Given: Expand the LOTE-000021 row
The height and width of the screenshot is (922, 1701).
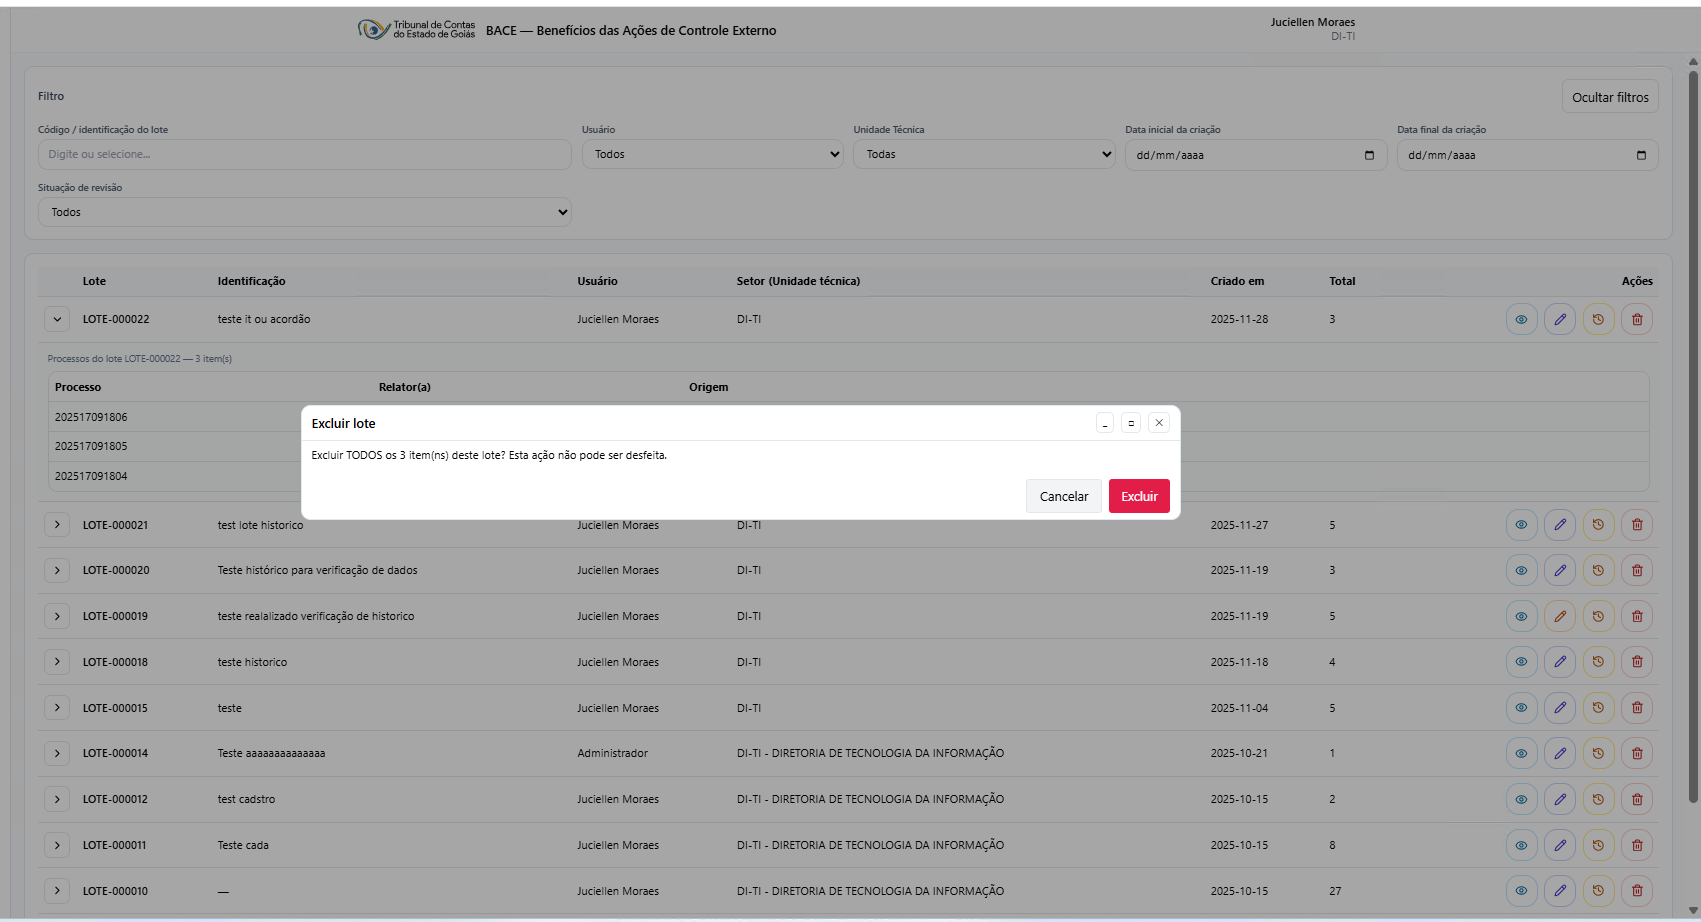Looking at the screenshot, I should [57, 525].
